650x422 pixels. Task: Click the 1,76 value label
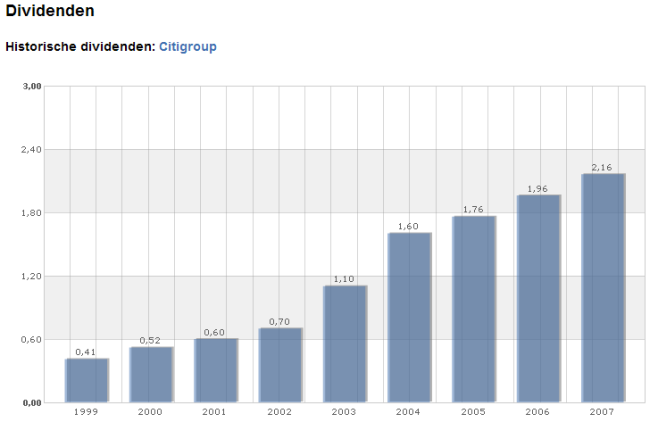[473, 209]
